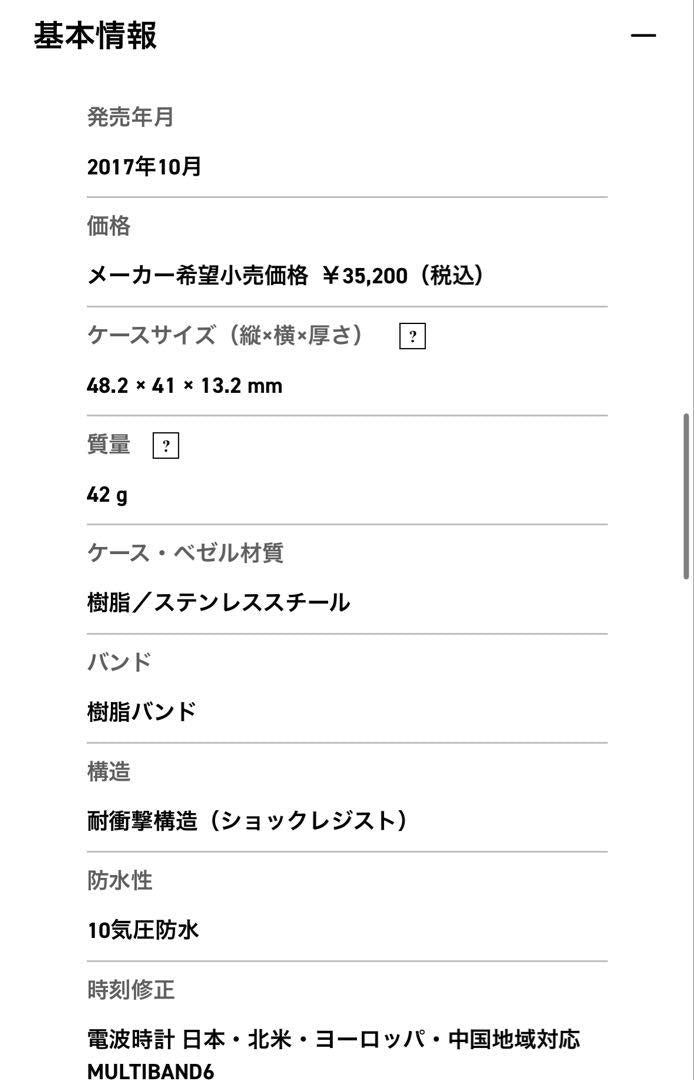Click the 樹脂/ステンレススチール material value

pos(218,603)
